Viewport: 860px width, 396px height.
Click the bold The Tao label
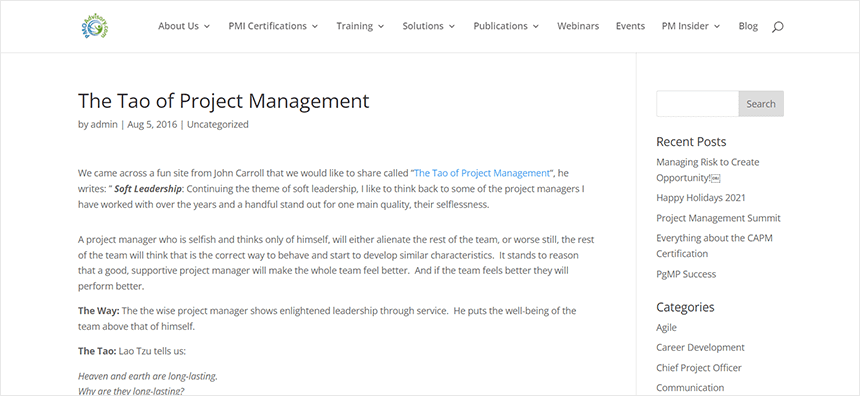coord(97,351)
